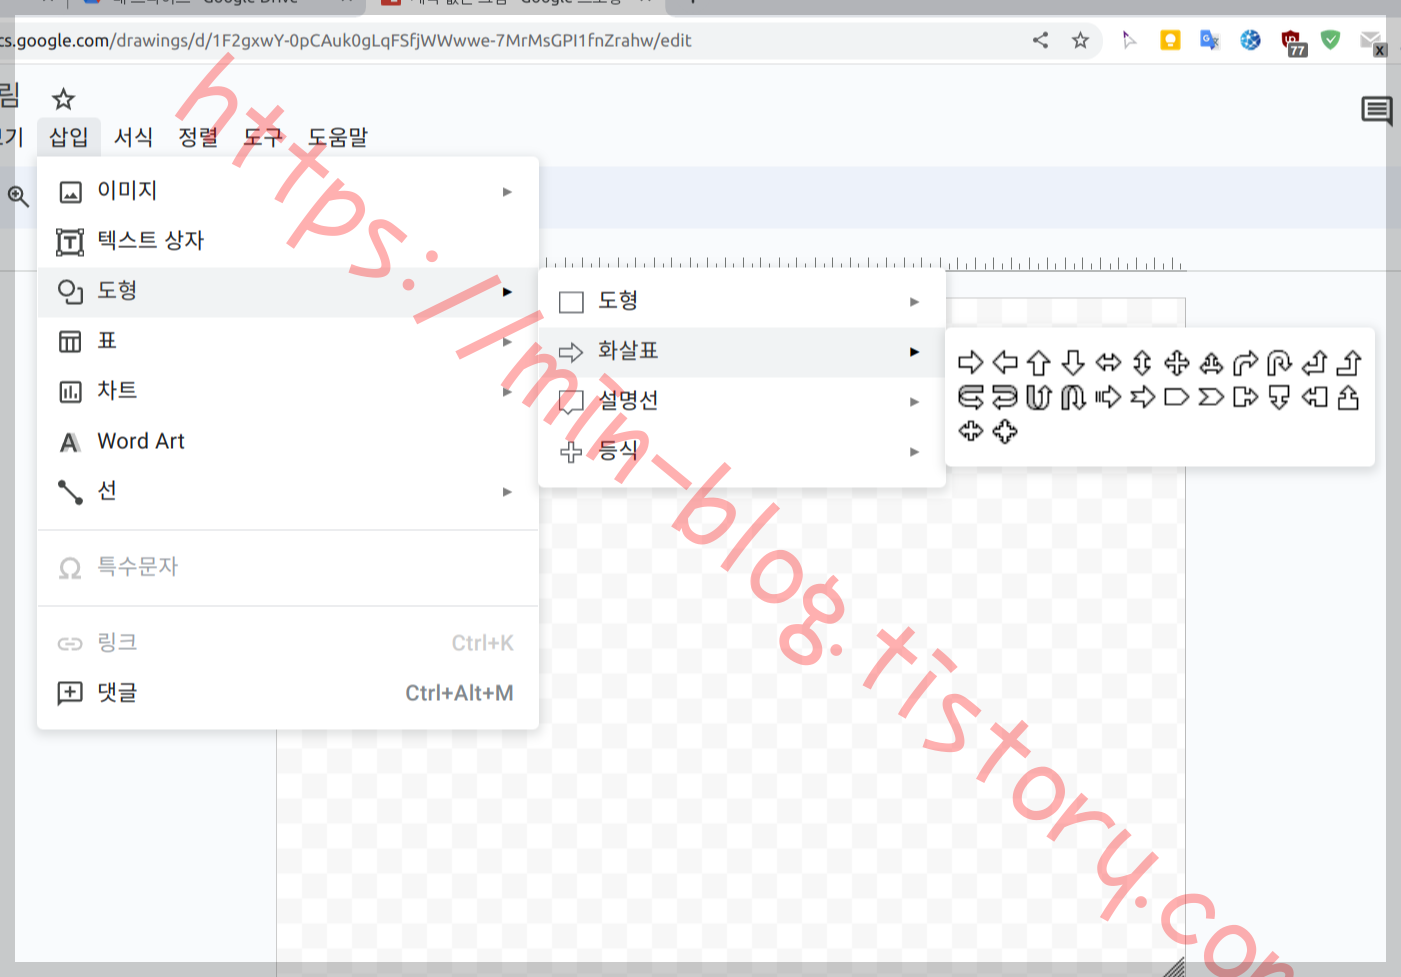Open the green shield extension
1401x977 pixels.
click(x=1330, y=40)
